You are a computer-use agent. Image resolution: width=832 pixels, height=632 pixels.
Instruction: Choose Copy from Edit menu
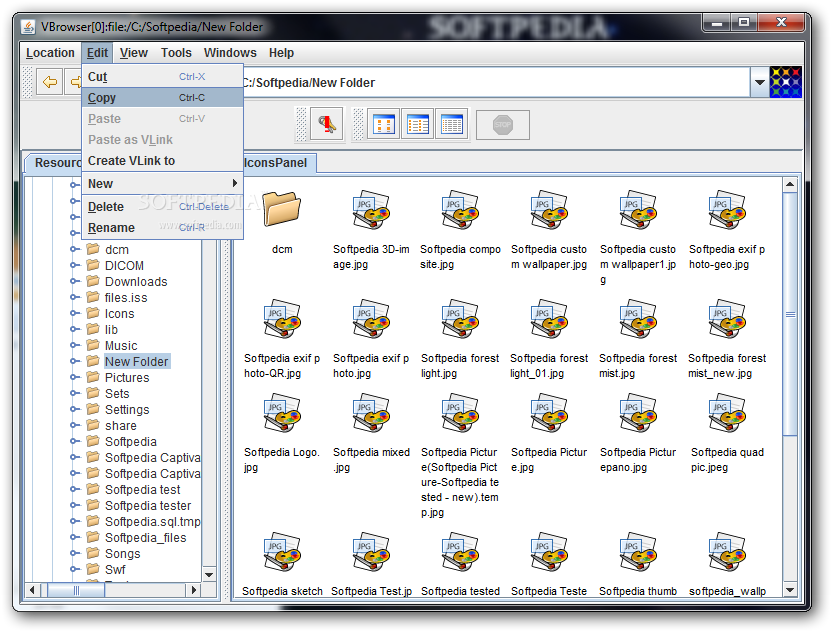162,98
